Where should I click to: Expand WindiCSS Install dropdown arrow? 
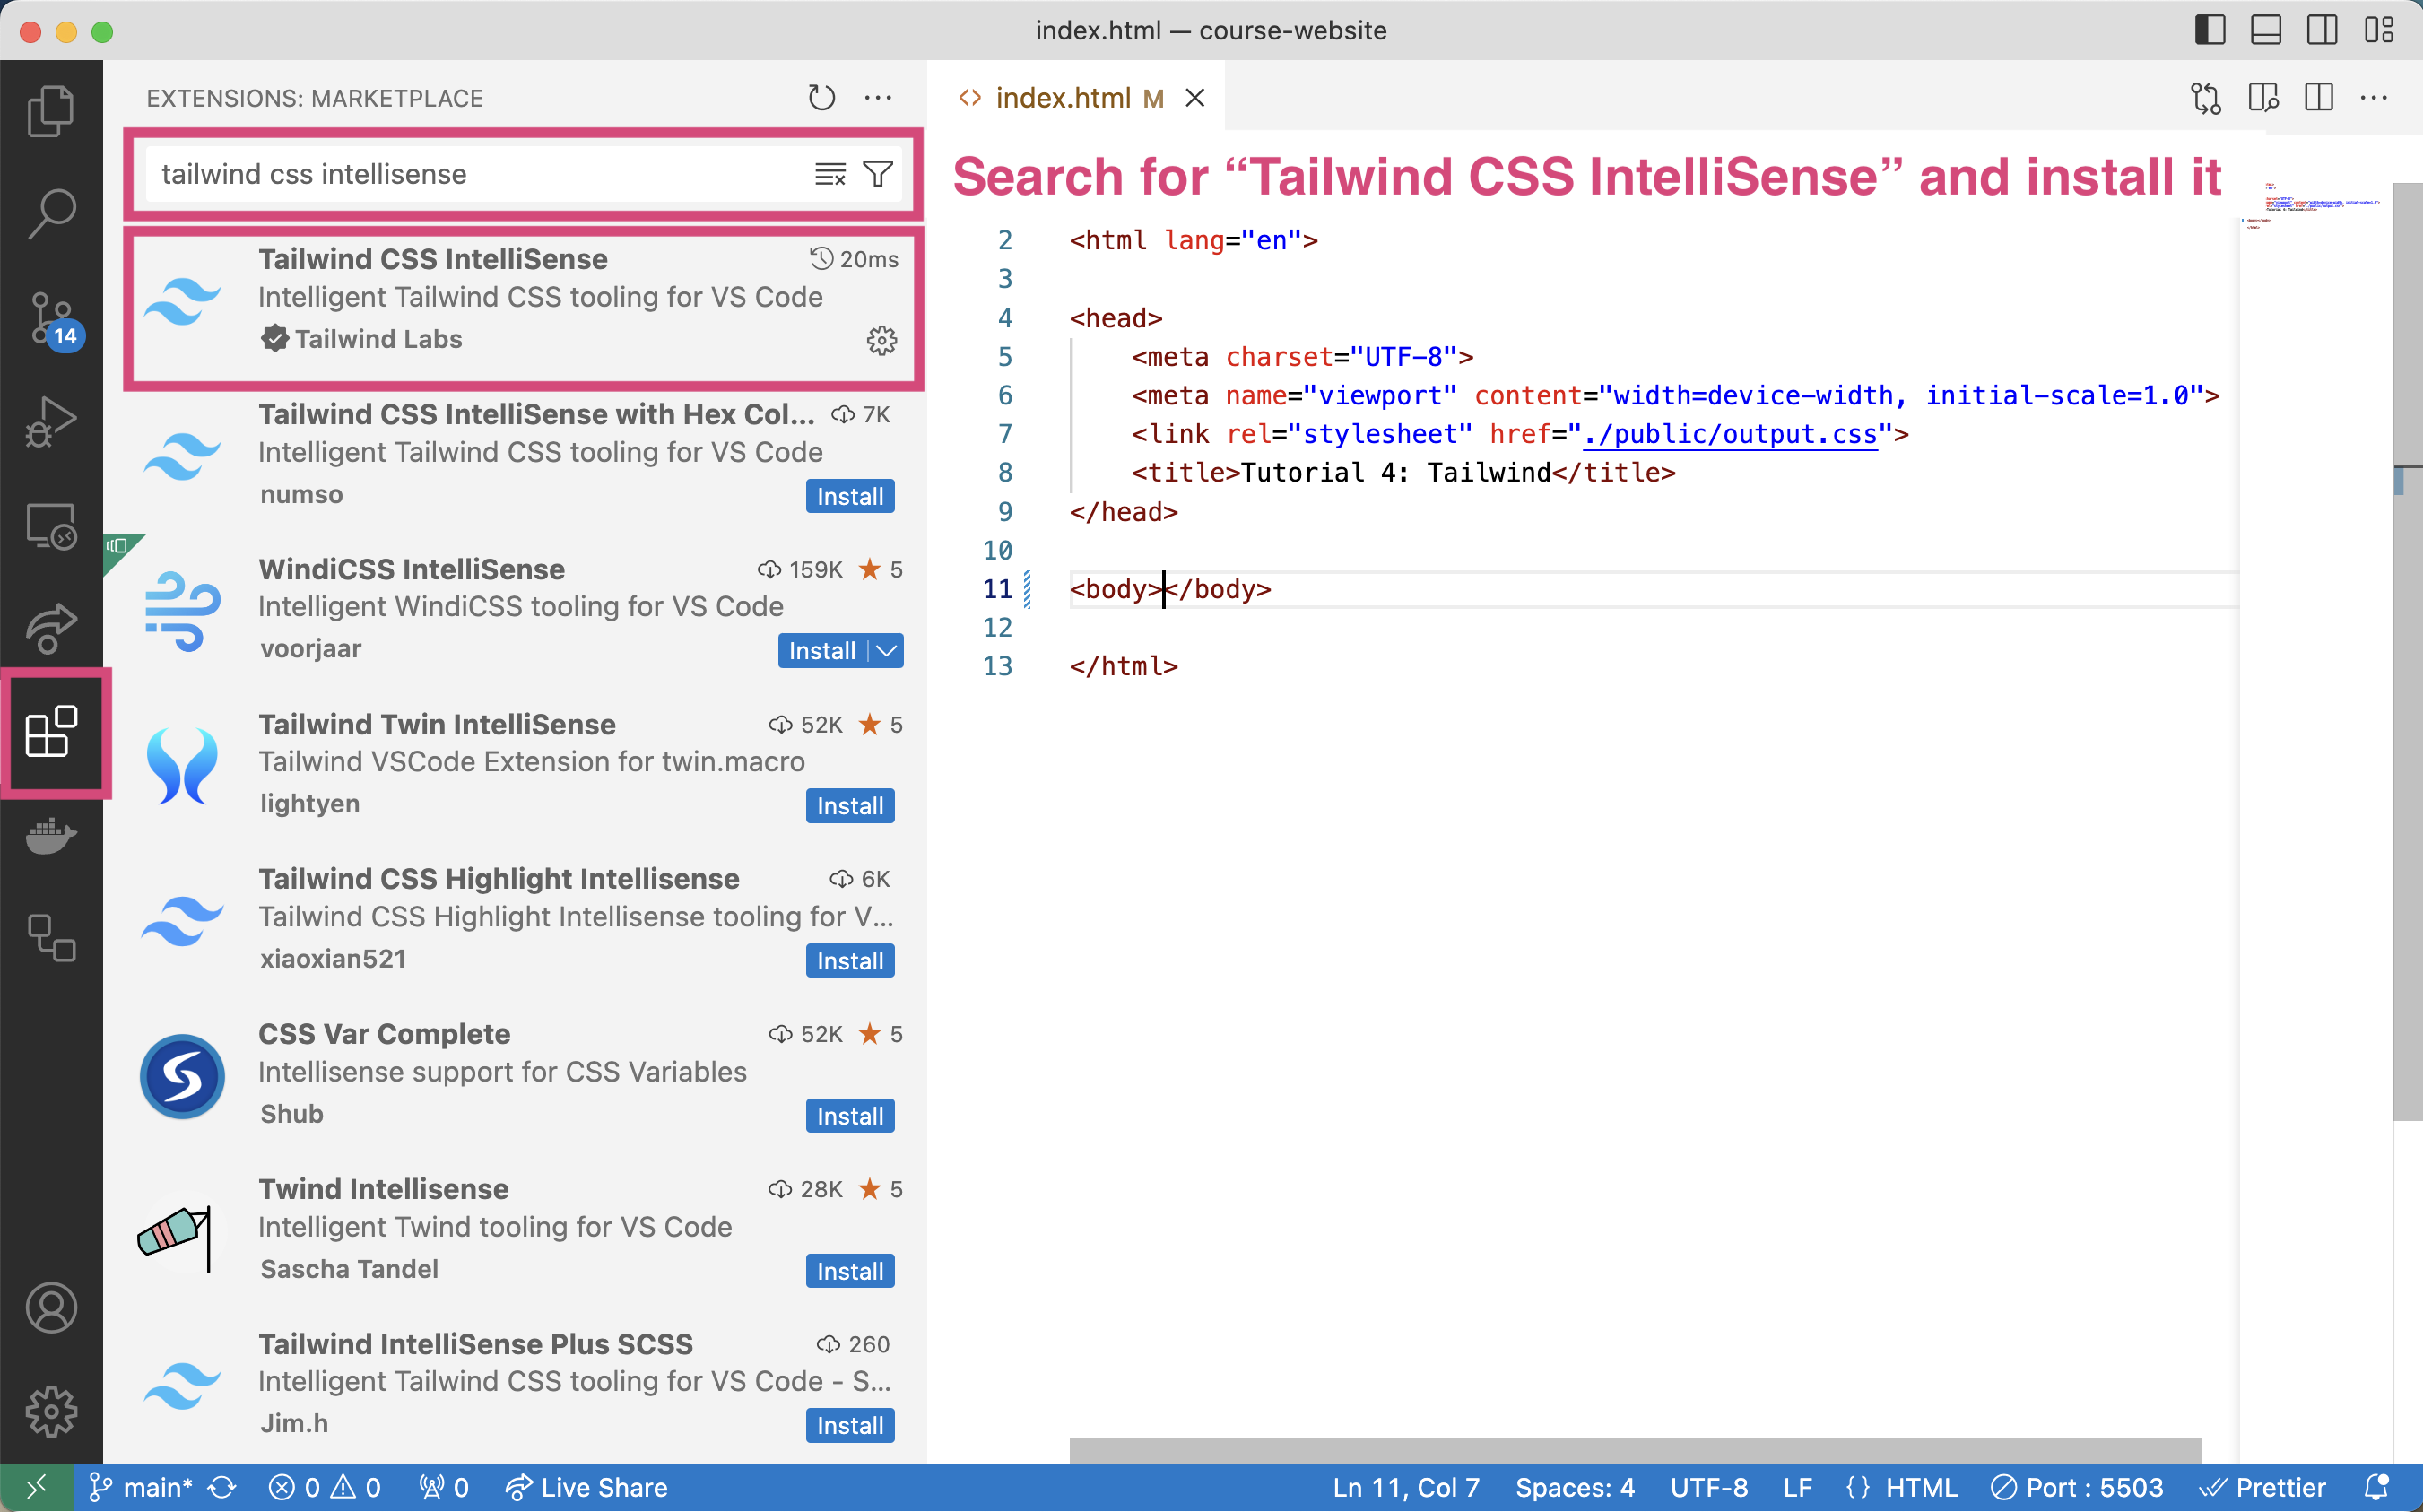click(x=887, y=651)
